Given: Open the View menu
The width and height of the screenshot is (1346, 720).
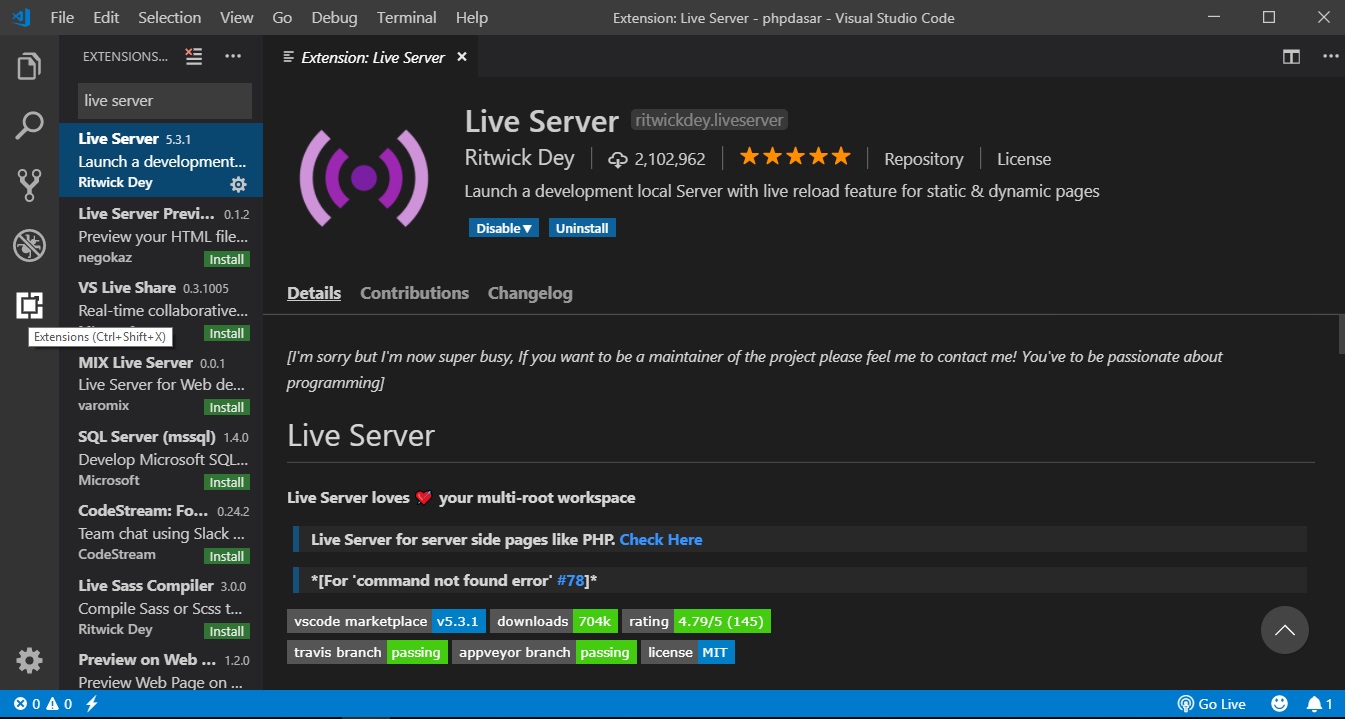Looking at the screenshot, I should click(237, 18).
